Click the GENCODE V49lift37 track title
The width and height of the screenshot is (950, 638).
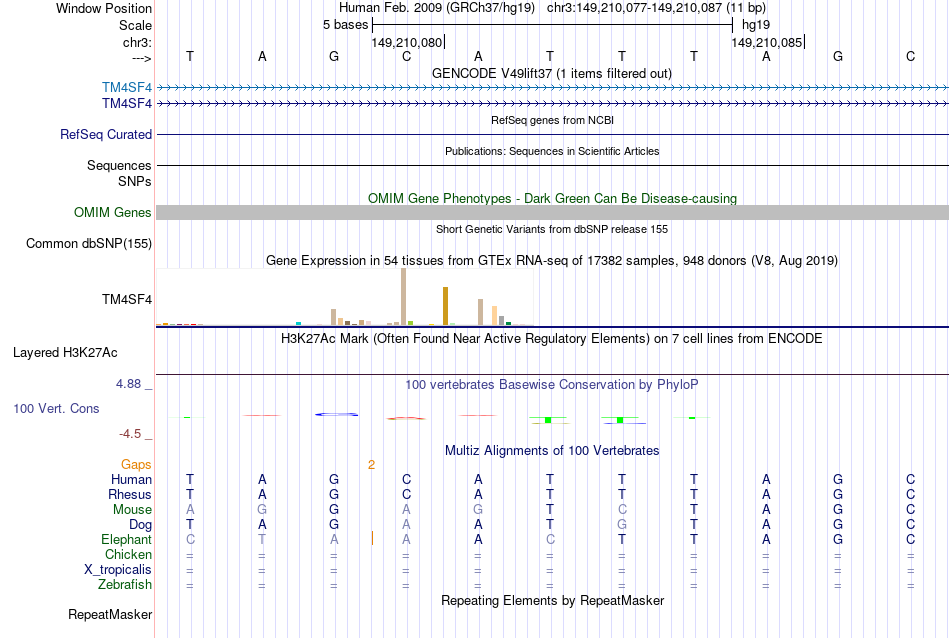click(552, 73)
